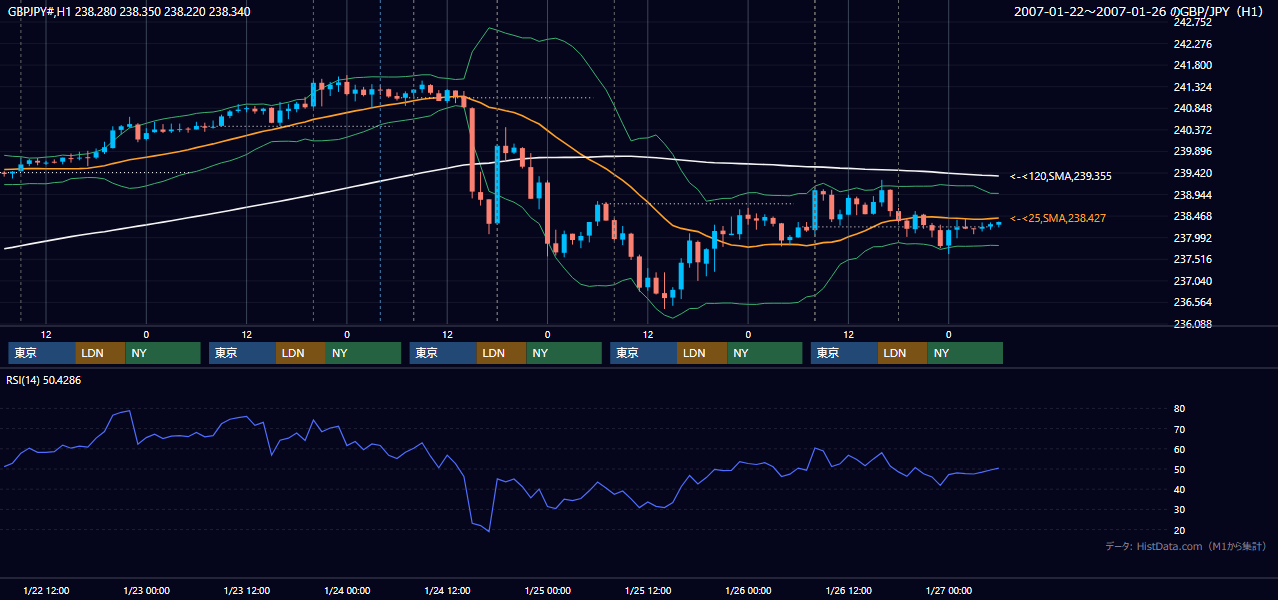
Task: Click the RSI(14) 50.4286 indicator label
Action: (x=44, y=379)
